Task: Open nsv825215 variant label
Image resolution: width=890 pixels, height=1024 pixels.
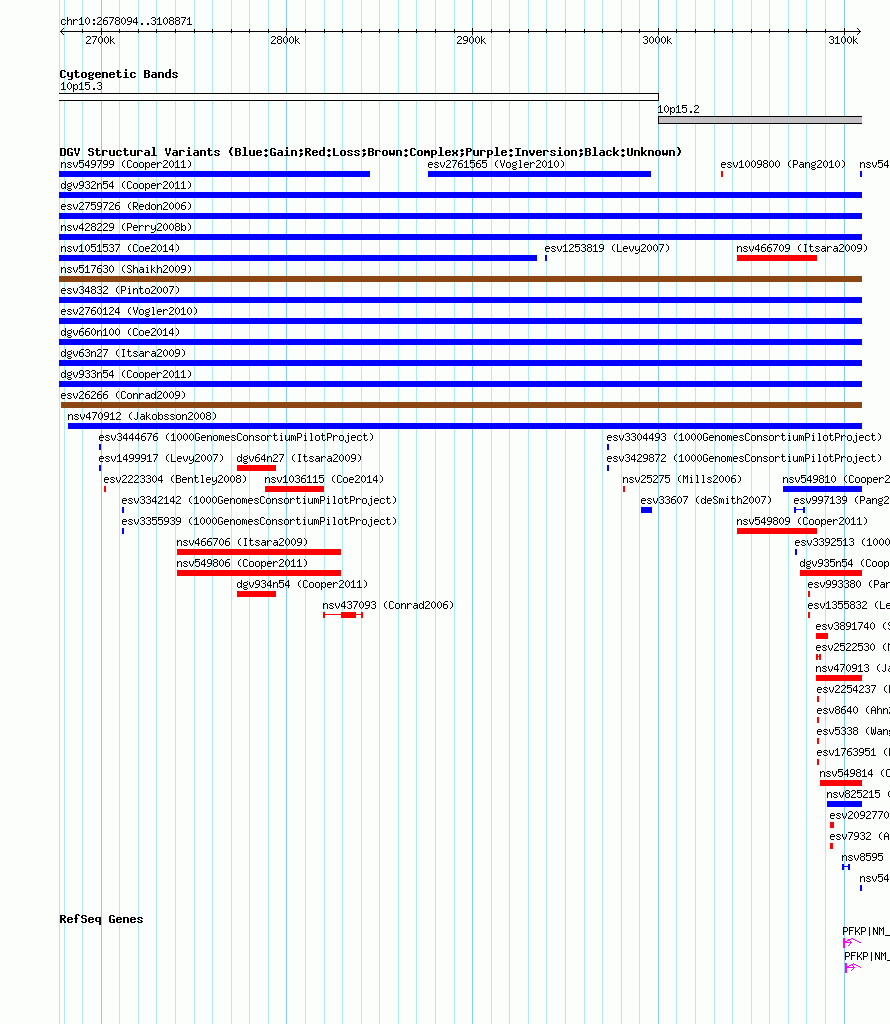Action: pos(858,794)
